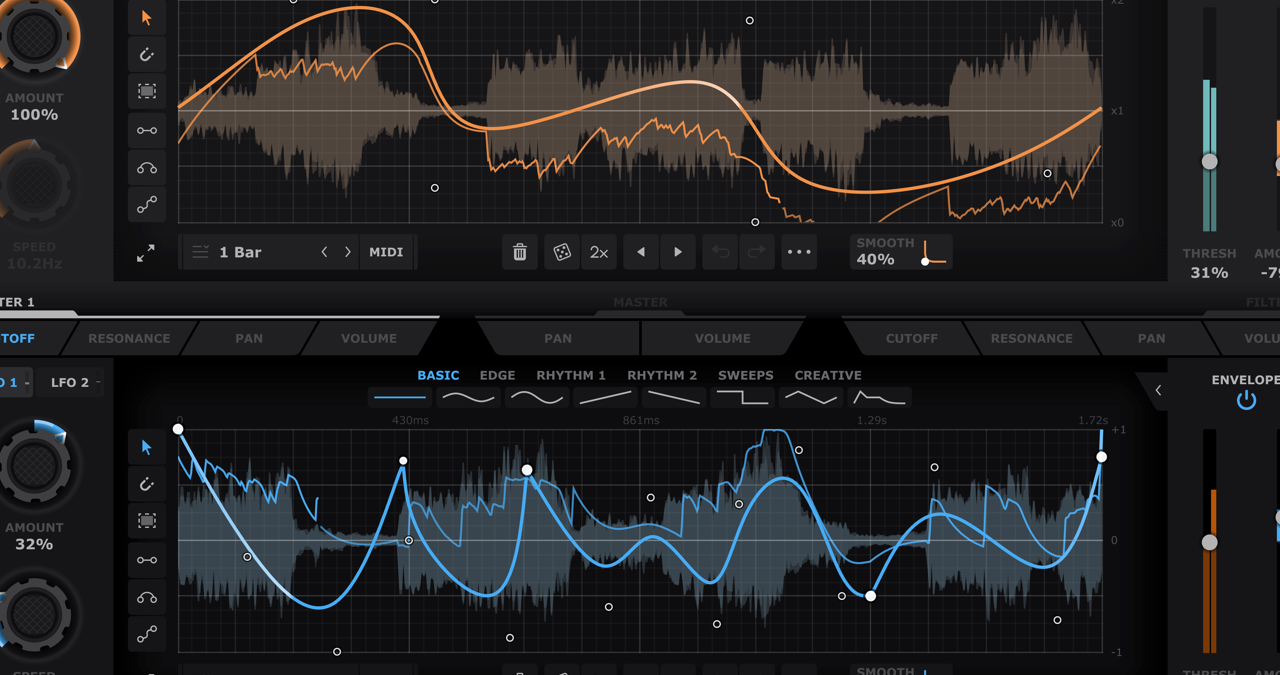Undo the last curve edit

click(719, 252)
